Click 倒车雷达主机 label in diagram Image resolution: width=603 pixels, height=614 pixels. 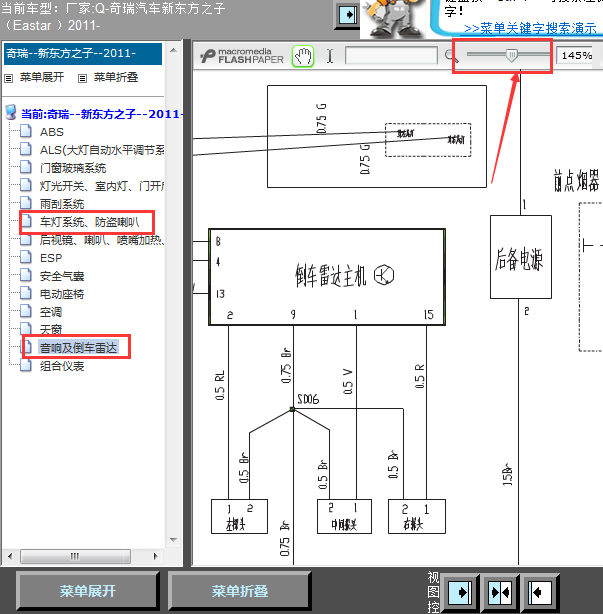coord(330,275)
